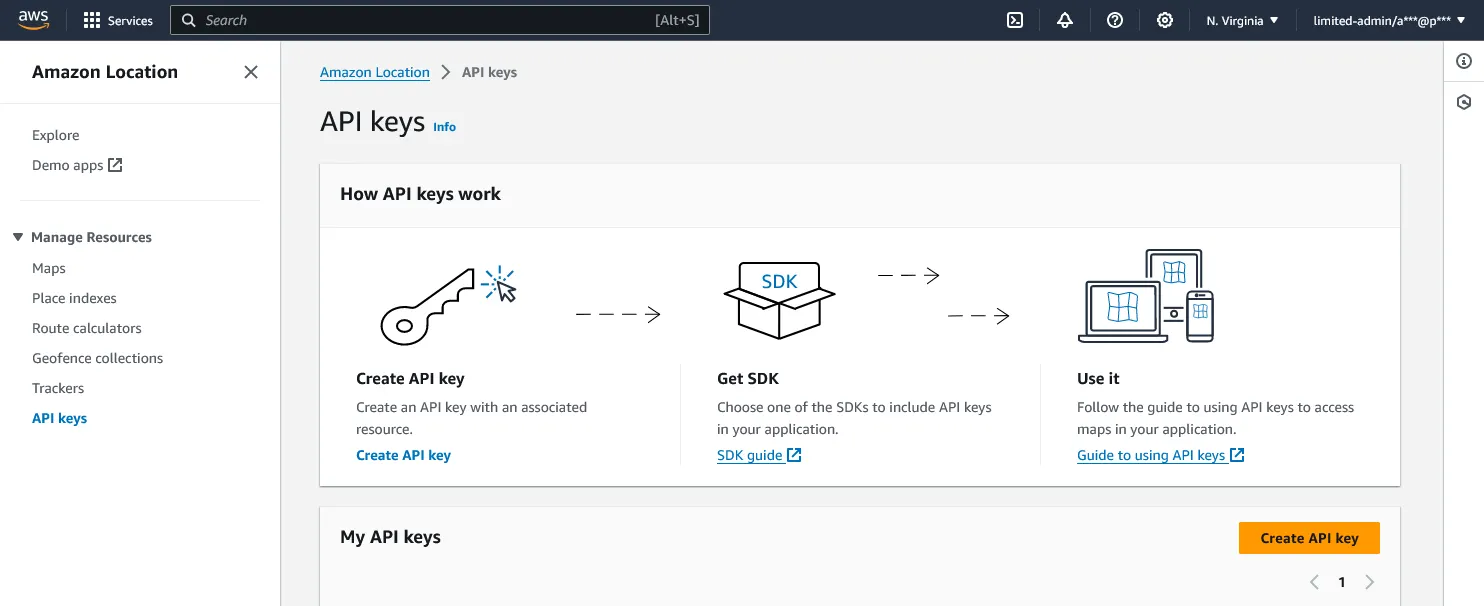
Task: Open Demo apps external link
Action: 77,165
